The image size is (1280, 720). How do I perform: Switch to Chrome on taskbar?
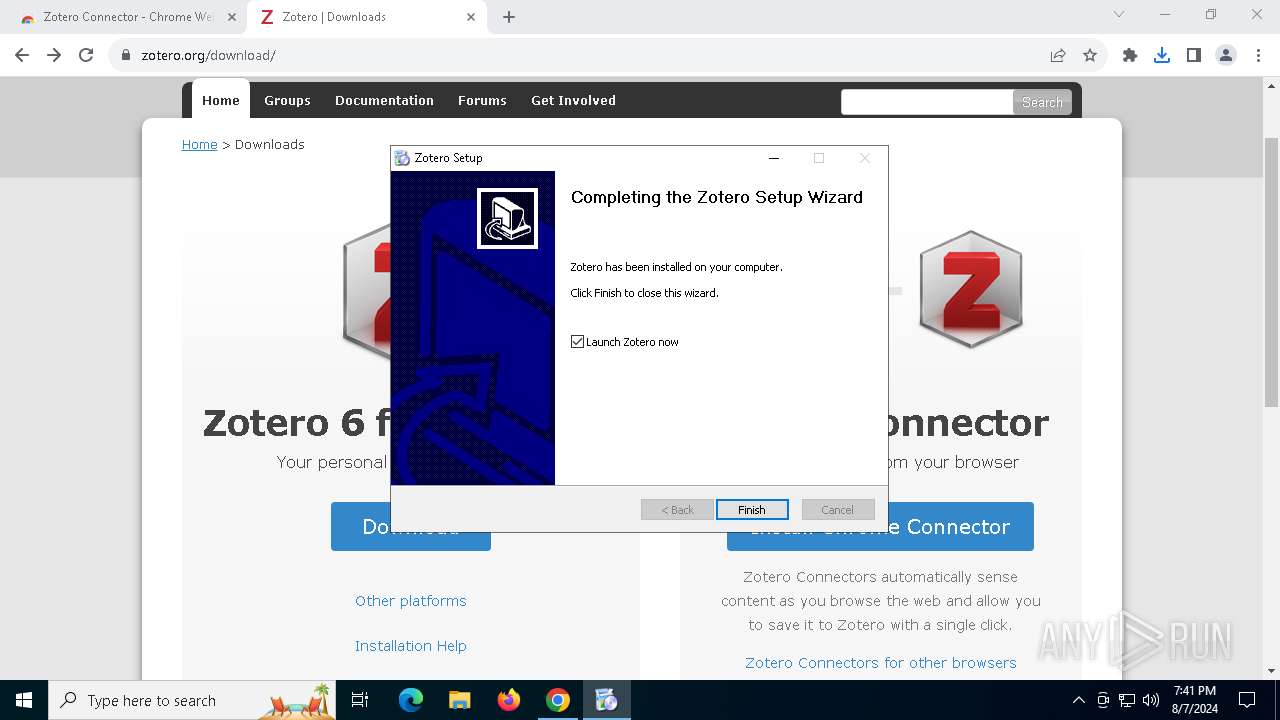tap(558, 700)
